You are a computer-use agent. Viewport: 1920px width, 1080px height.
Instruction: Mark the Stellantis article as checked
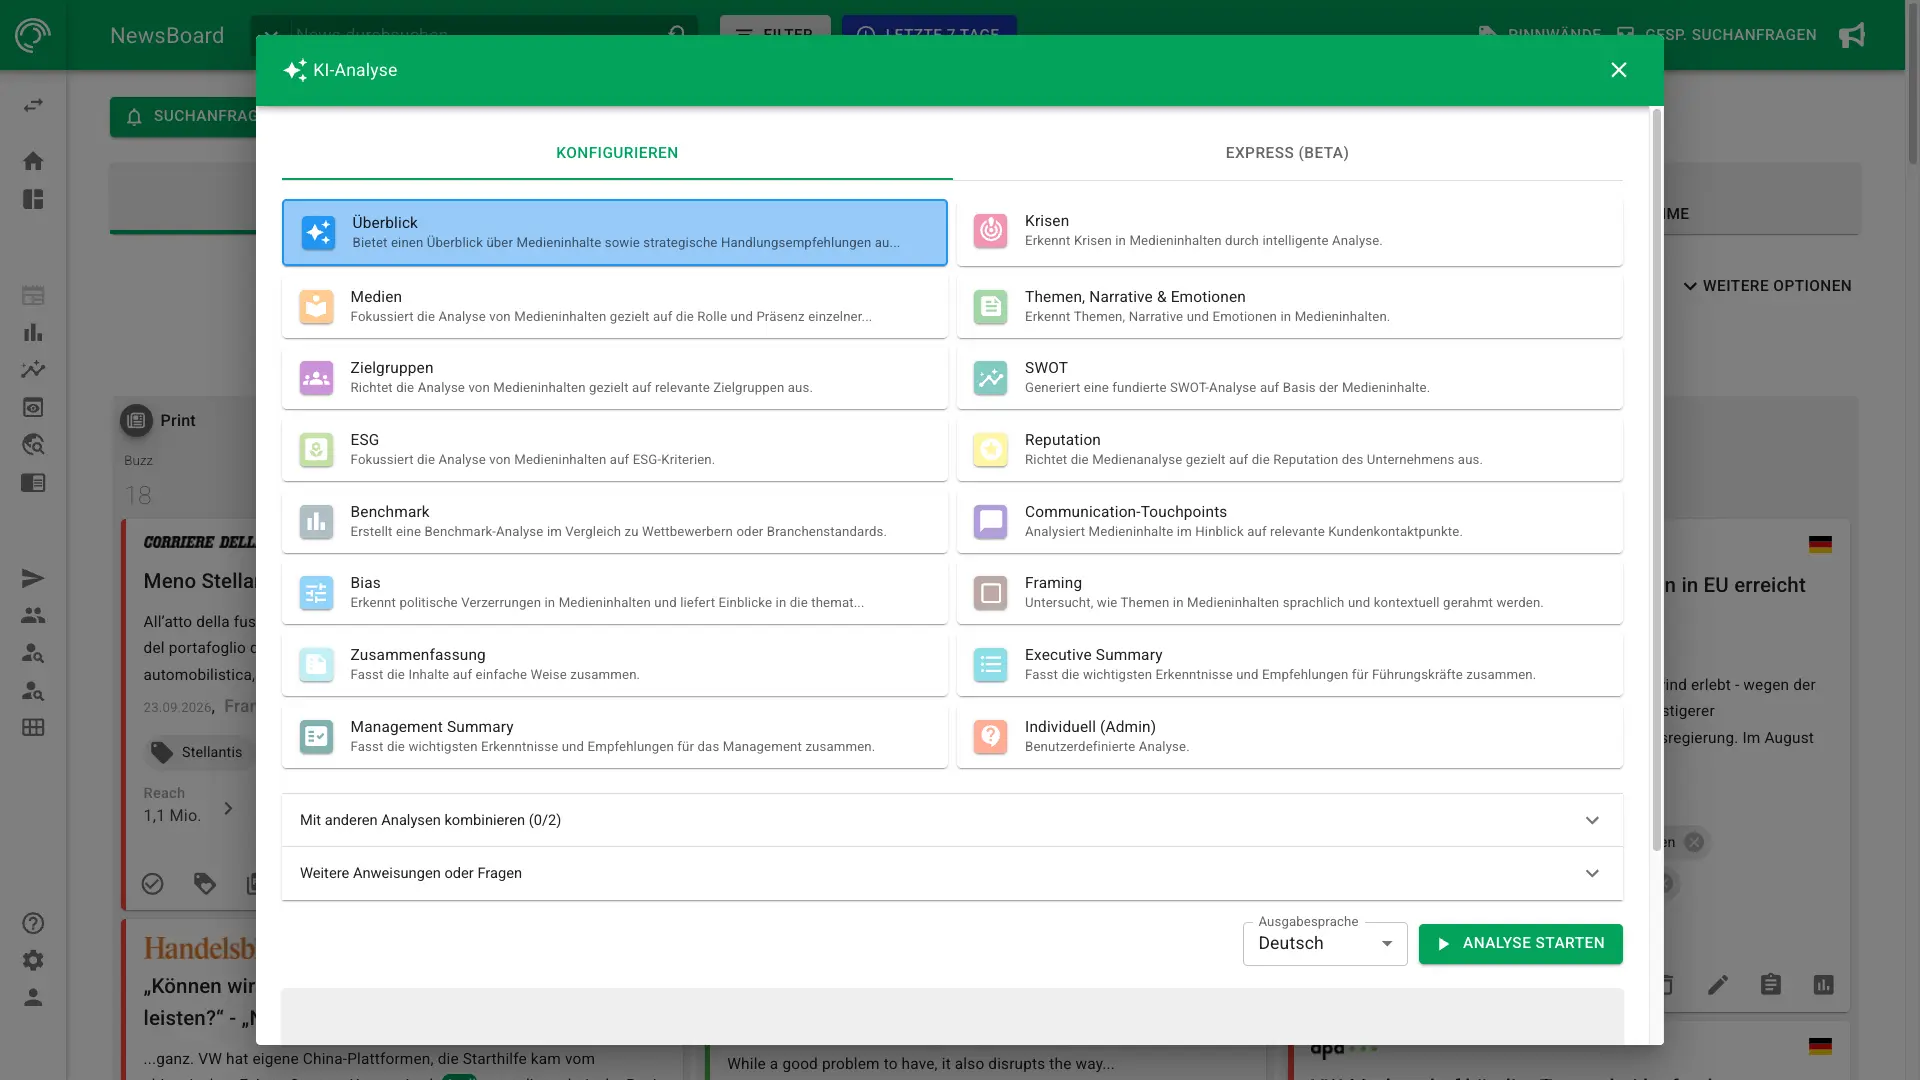click(152, 884)
